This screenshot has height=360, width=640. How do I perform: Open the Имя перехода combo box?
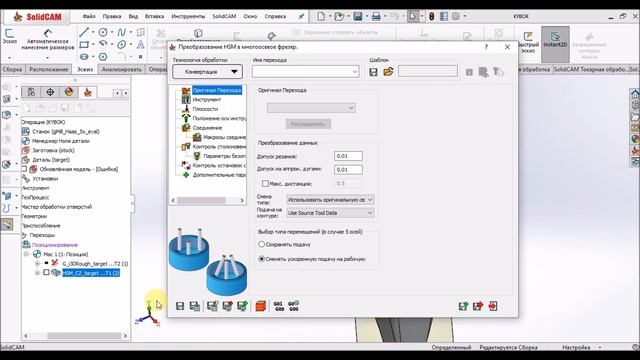[x=305, y=72]
